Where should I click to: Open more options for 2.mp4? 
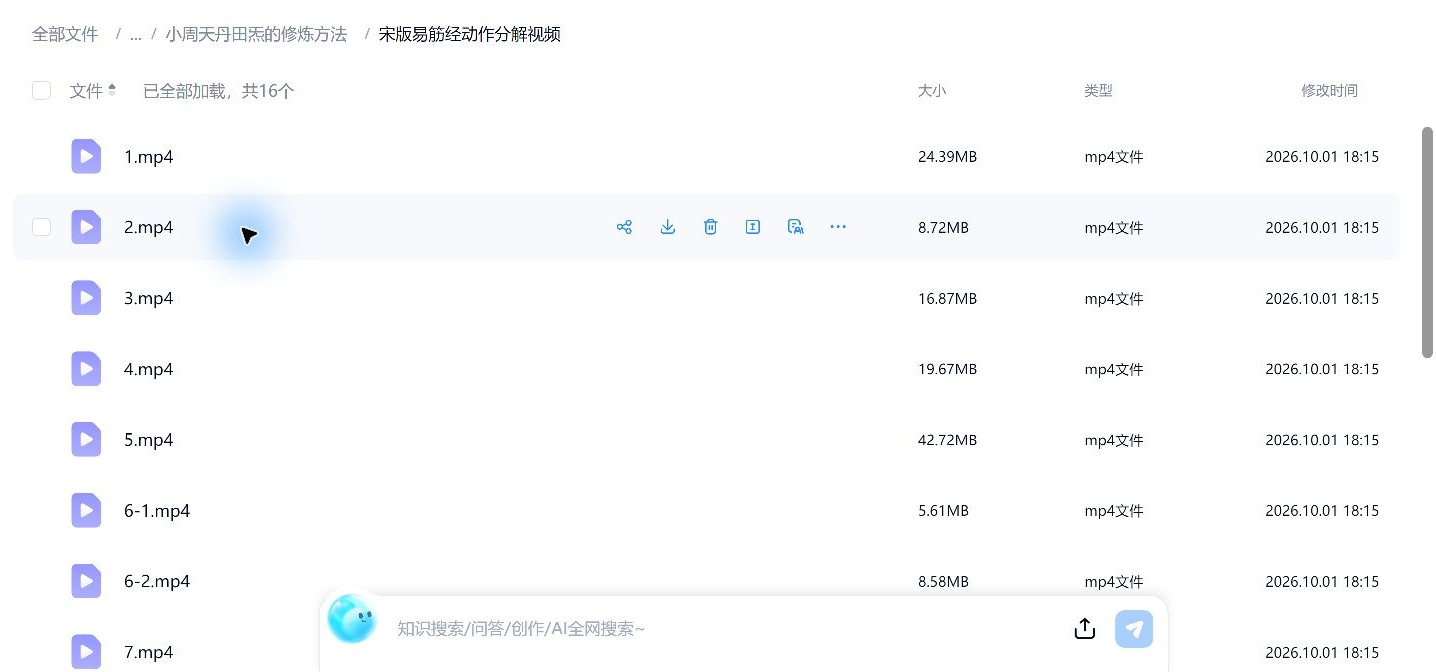[x=838, y=227]
